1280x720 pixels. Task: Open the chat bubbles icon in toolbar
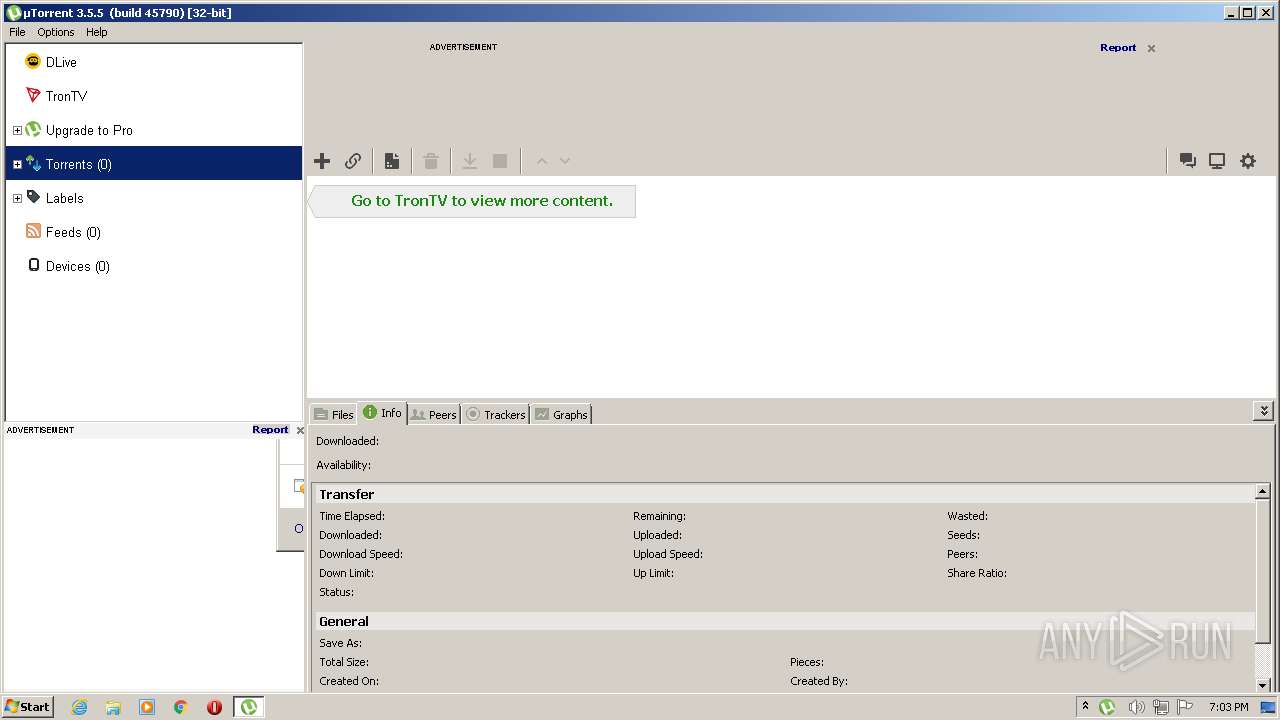(x=1188, y=161)
